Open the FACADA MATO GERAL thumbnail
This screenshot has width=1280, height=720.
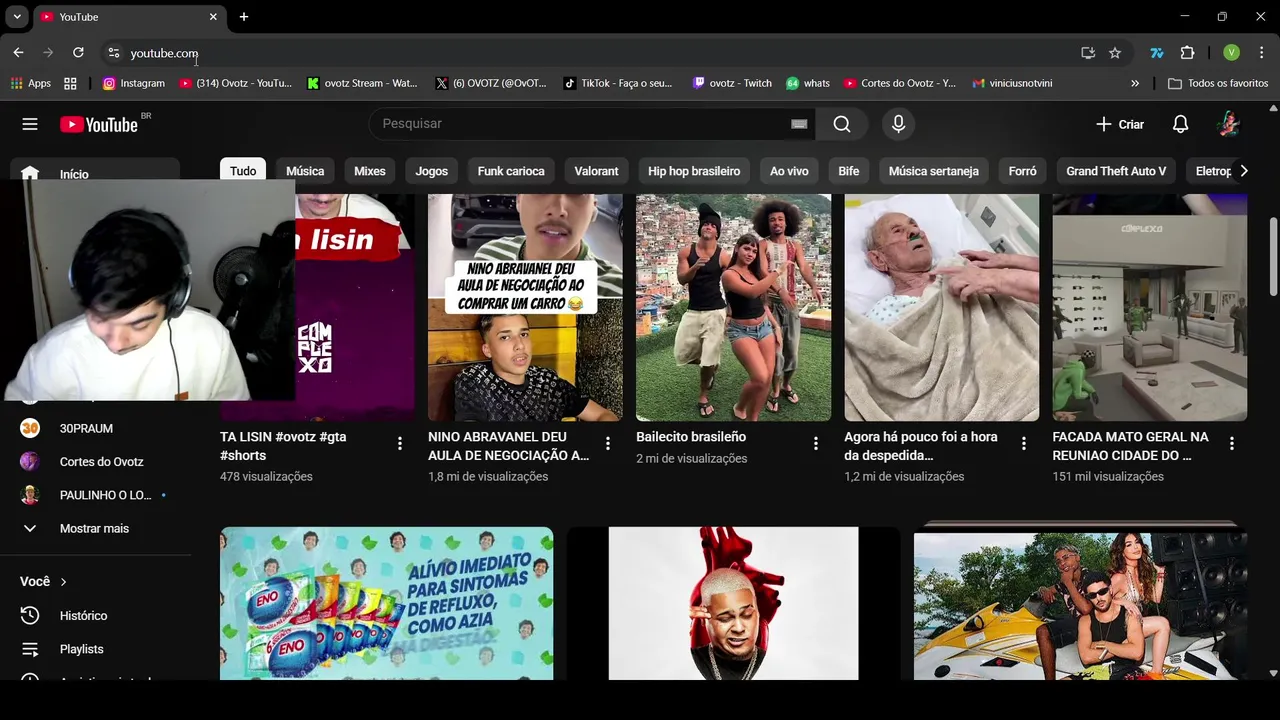(x=1149, y=307)
